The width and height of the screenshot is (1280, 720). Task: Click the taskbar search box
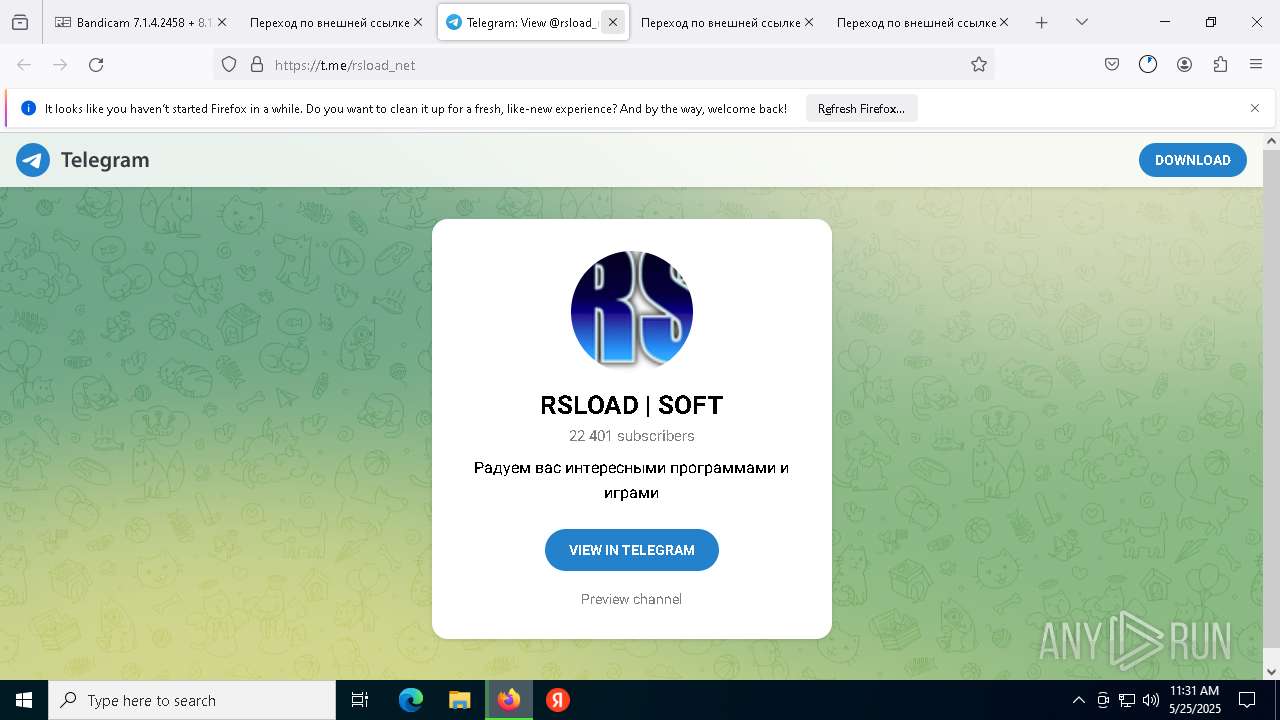click(x=192, y=700)
